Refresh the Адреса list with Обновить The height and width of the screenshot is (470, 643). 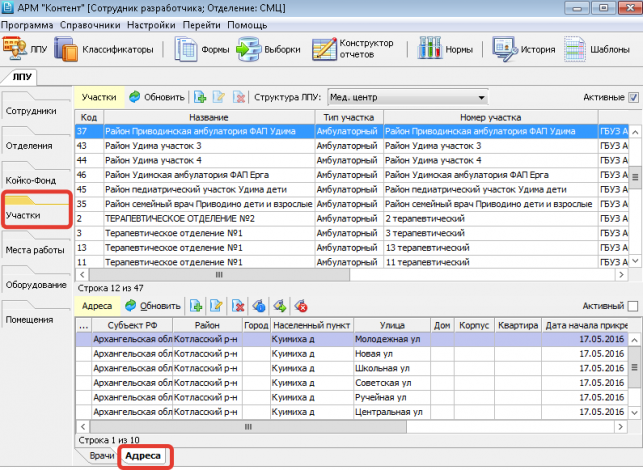(x=153, y=306)
